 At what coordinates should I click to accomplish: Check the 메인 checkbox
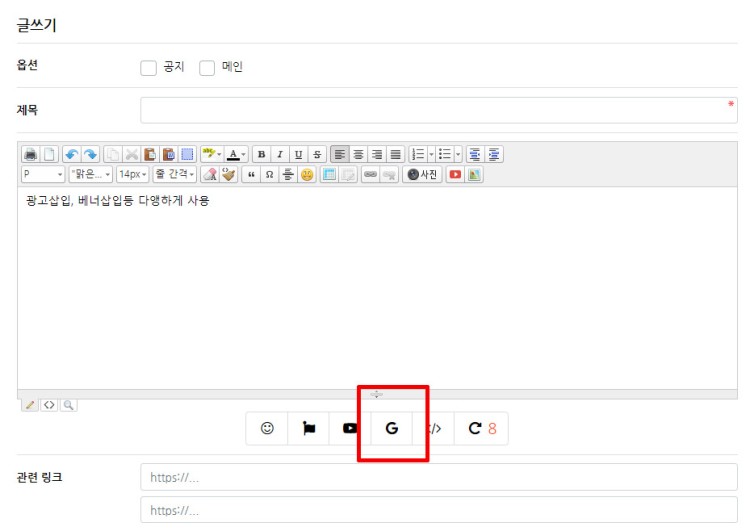(x=208, y=69)
